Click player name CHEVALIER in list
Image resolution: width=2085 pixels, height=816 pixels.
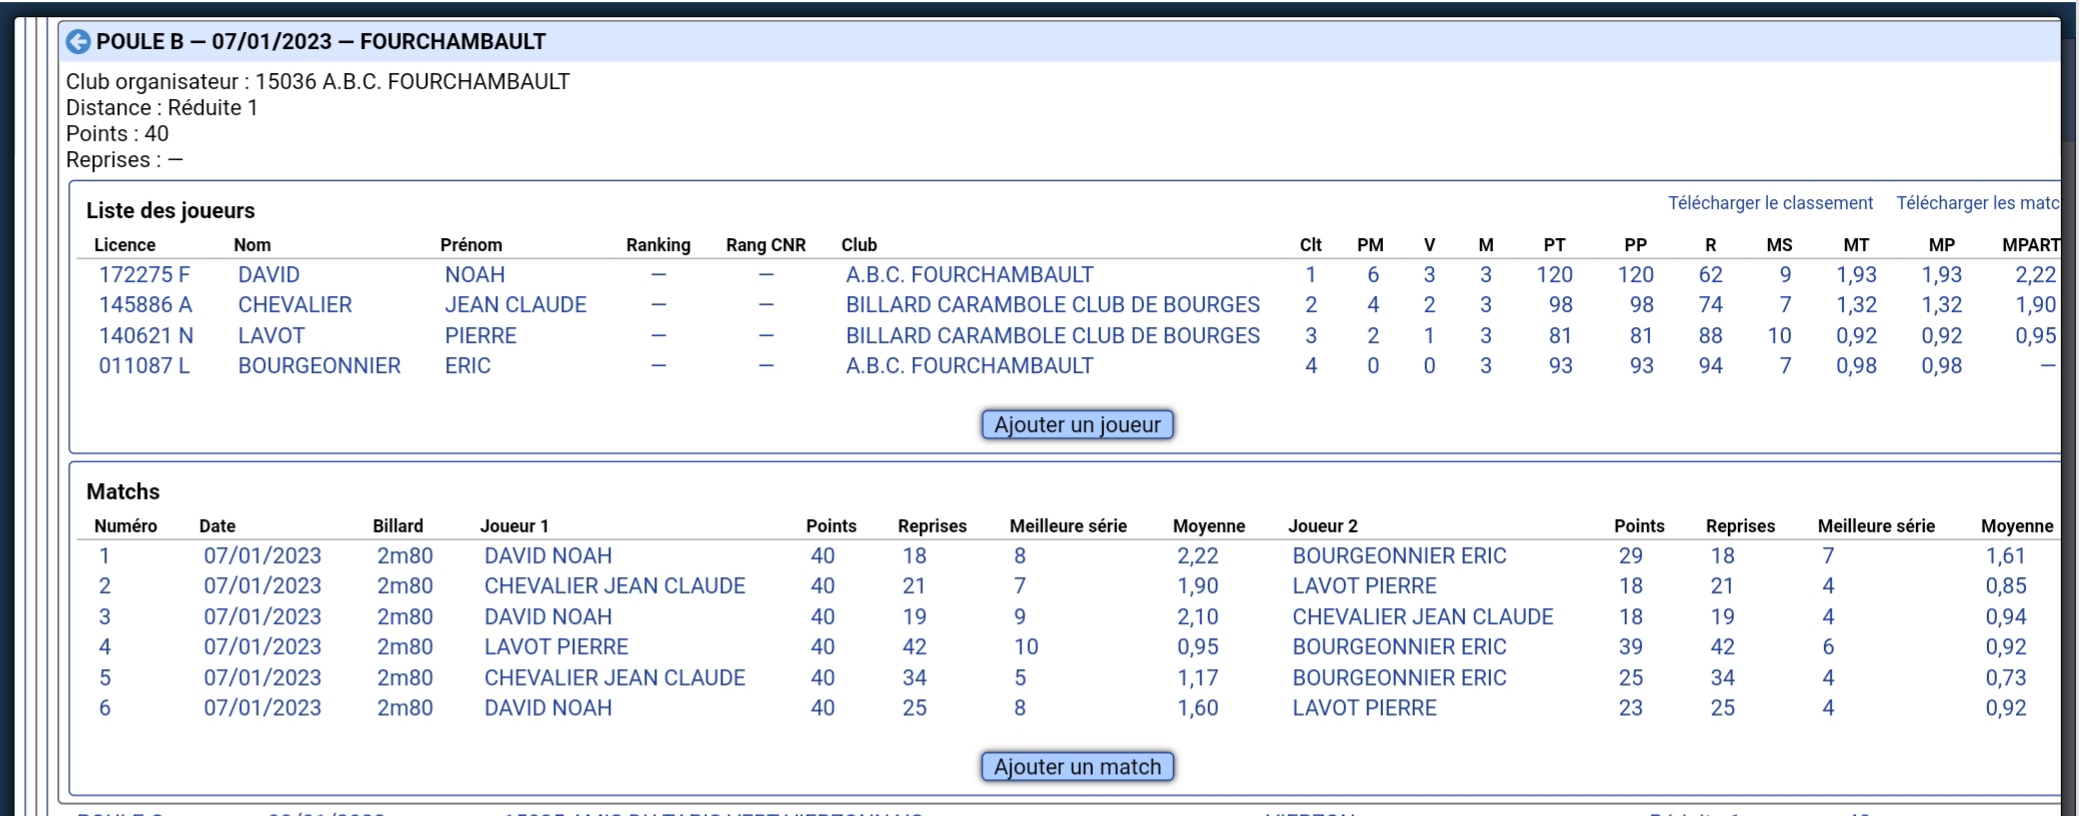pos(295,305)
